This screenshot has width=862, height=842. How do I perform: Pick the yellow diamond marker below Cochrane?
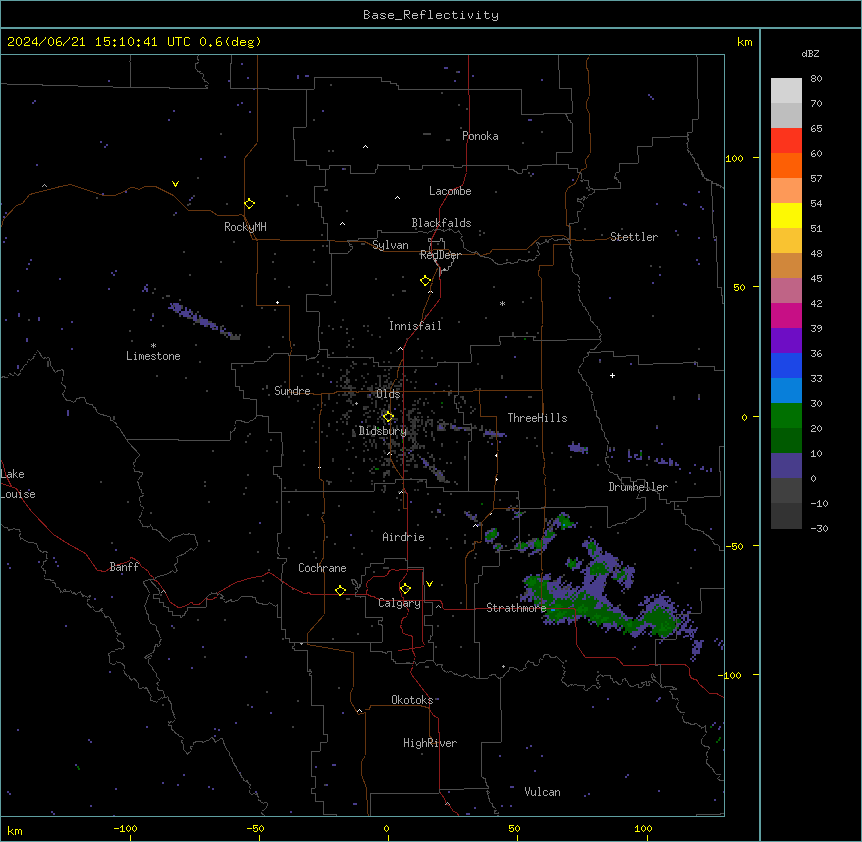[340, 590]
